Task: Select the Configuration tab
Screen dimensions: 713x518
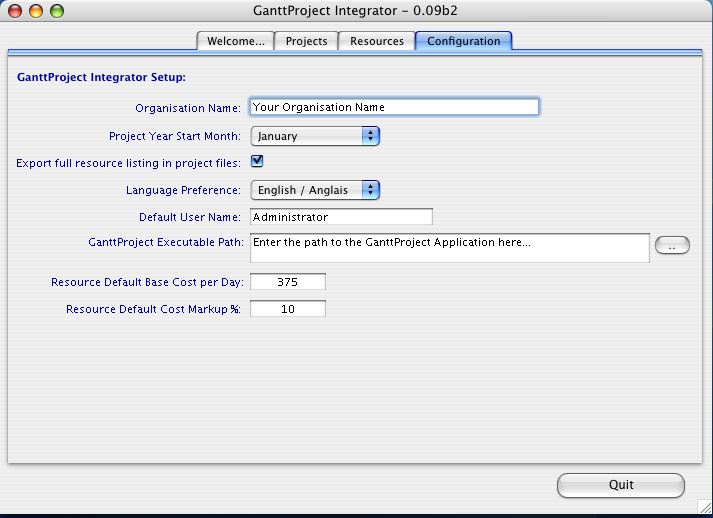Action: coord(463,41)
